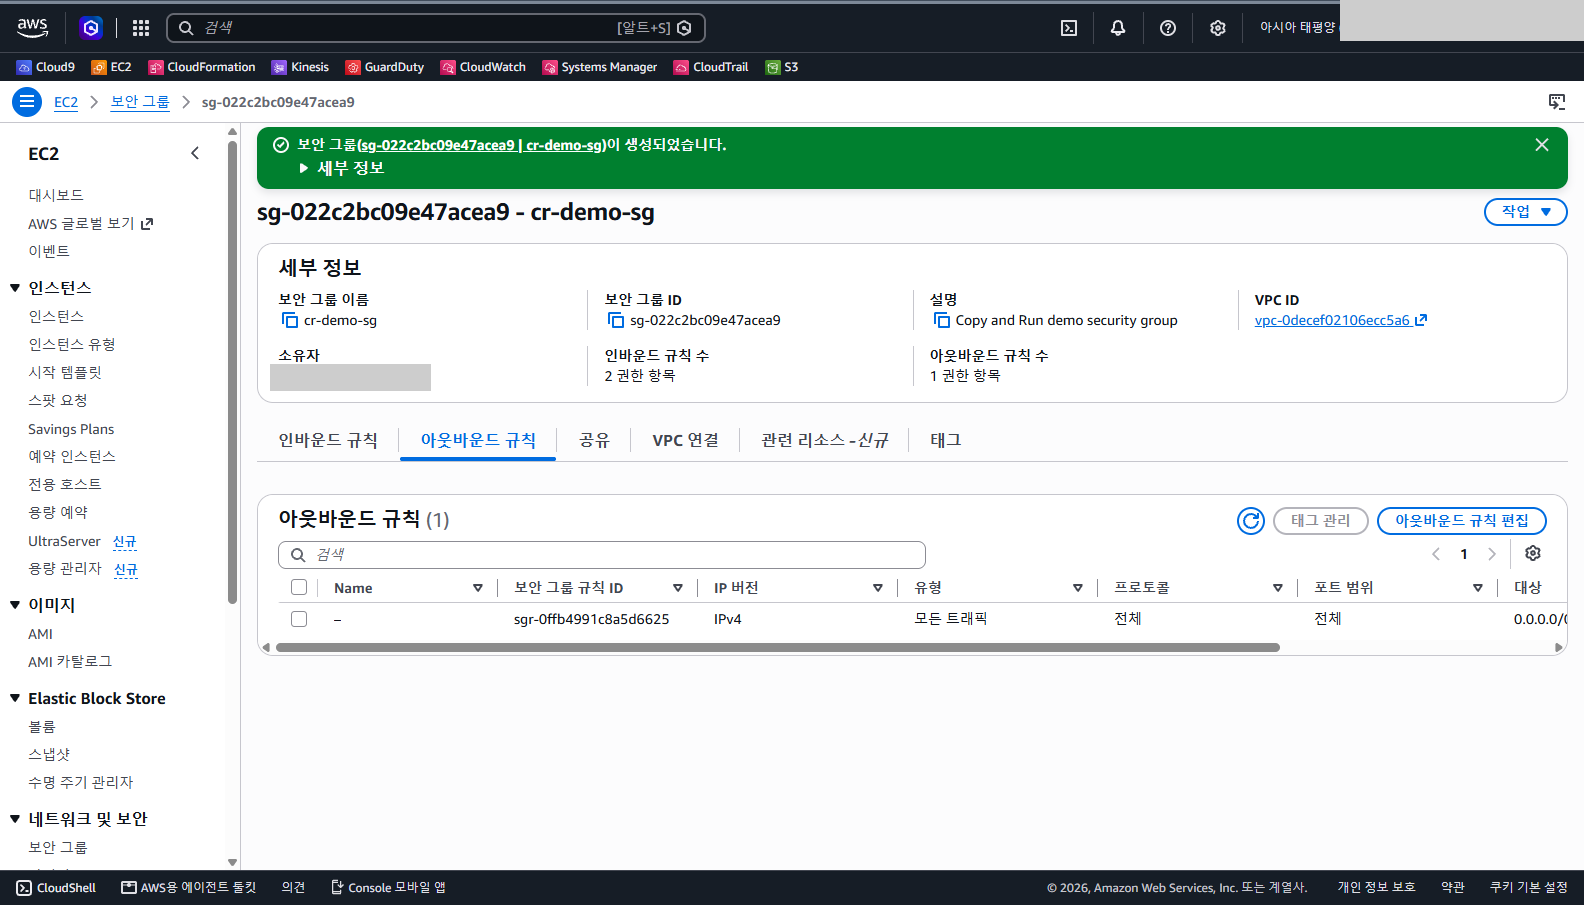Screen dimensions: 1584x905
Task: Go to EC2 breadcrumb link
Action: point(66,102)
